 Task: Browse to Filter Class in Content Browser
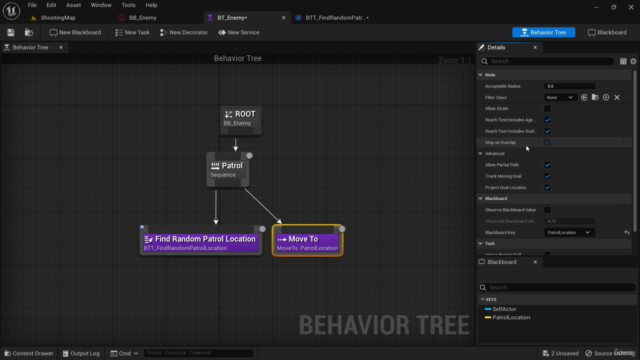pos(595,98)
